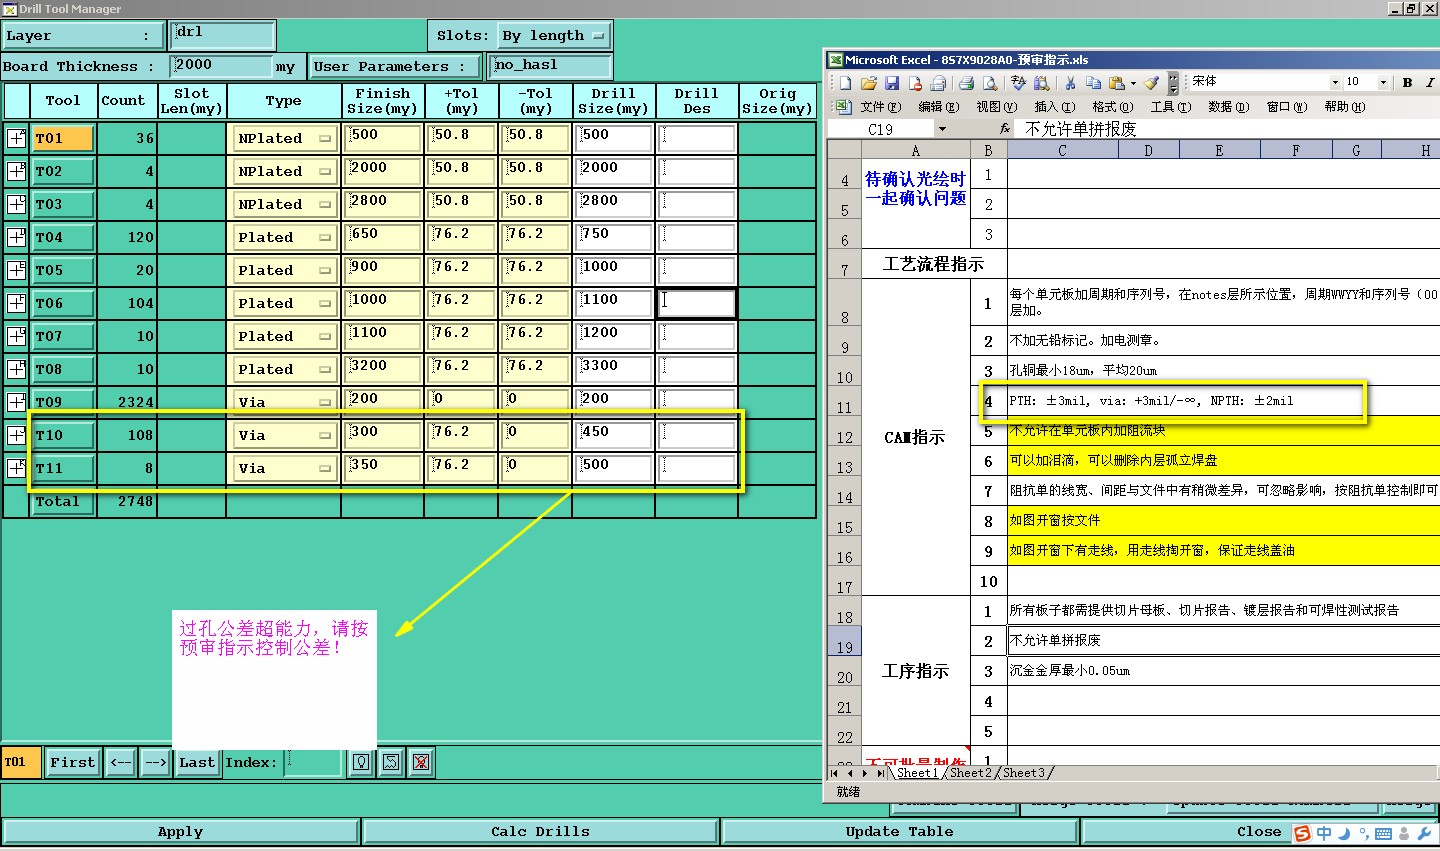Click the New workbook icon in Excel

click(845, 83)
